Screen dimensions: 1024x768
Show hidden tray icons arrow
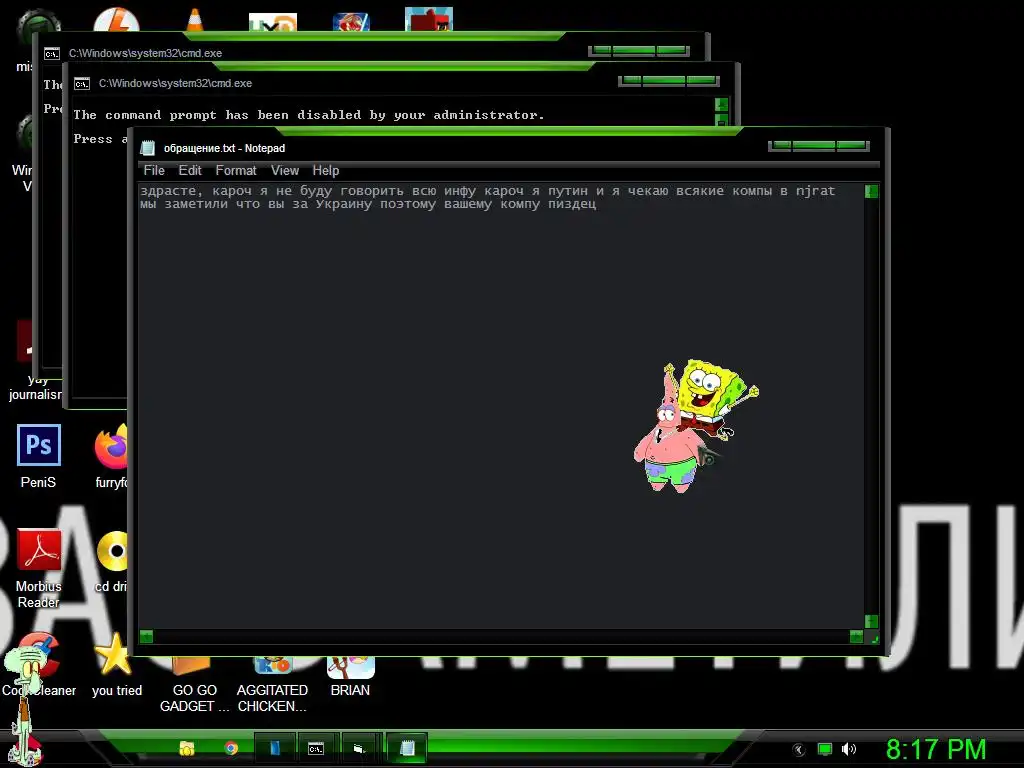point(798,750)
